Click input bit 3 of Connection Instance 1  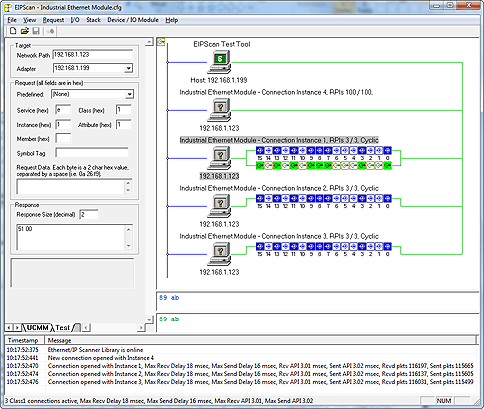[x=362, y=150]
